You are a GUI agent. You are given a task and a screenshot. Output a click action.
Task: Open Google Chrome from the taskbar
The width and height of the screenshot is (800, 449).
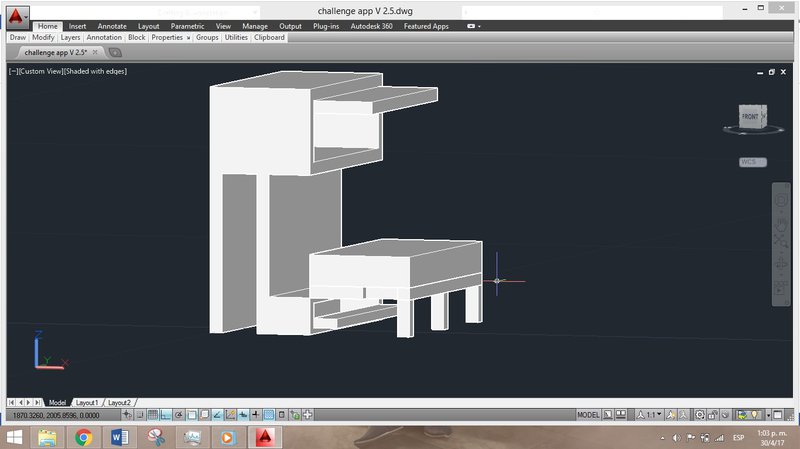pyautogui.click(x=83, y=437)
